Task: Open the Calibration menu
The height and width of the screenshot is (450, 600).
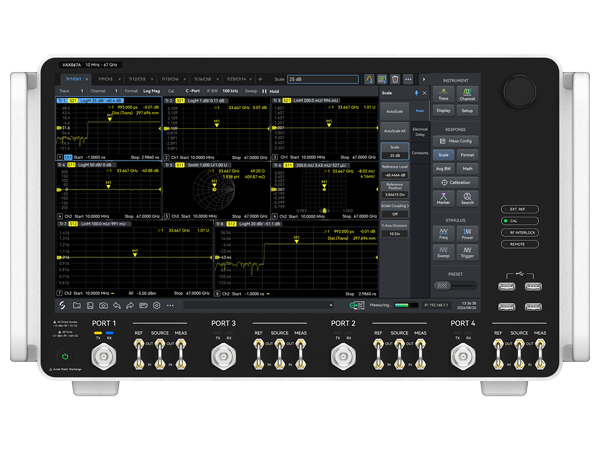Action: pyautogui.click(x=455, y=183)
